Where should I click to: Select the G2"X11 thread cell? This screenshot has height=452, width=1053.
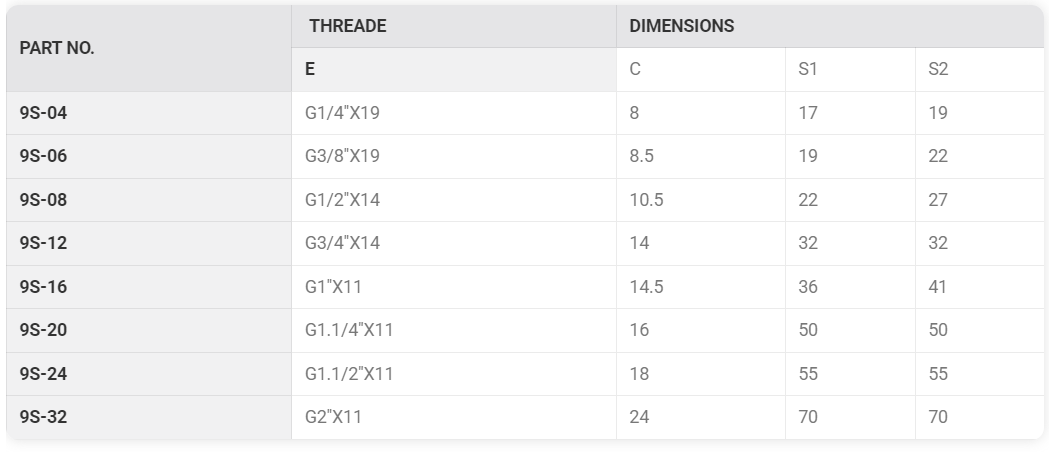[454, 417]
